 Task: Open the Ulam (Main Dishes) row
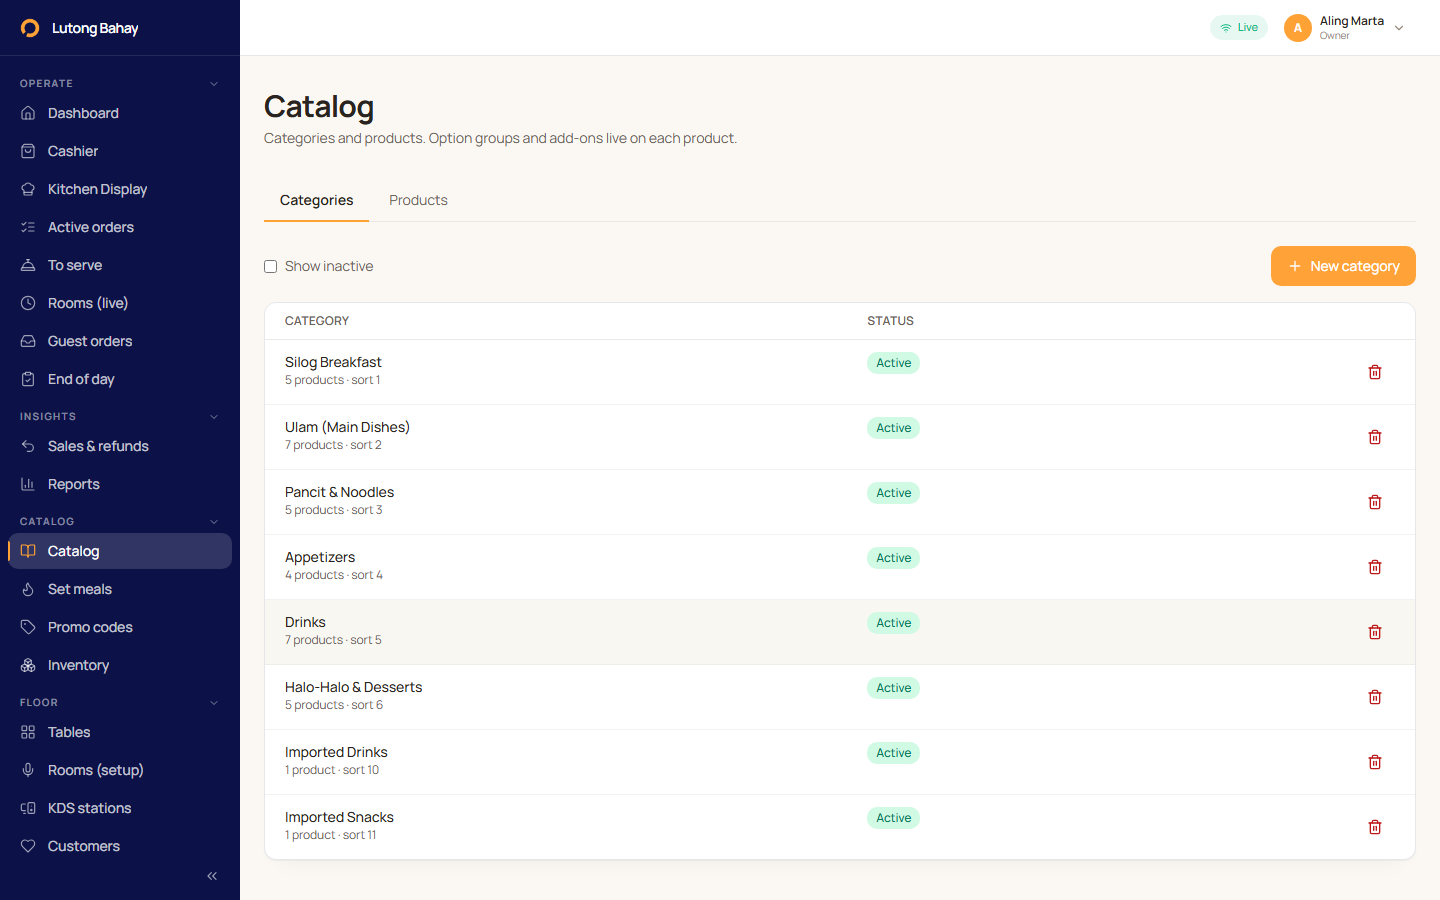pyautogui.click(x=840, y=437)
